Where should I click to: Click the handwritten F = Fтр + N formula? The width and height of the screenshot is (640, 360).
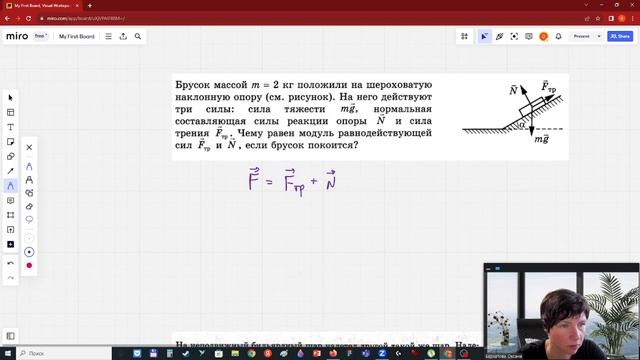point(293,182)
